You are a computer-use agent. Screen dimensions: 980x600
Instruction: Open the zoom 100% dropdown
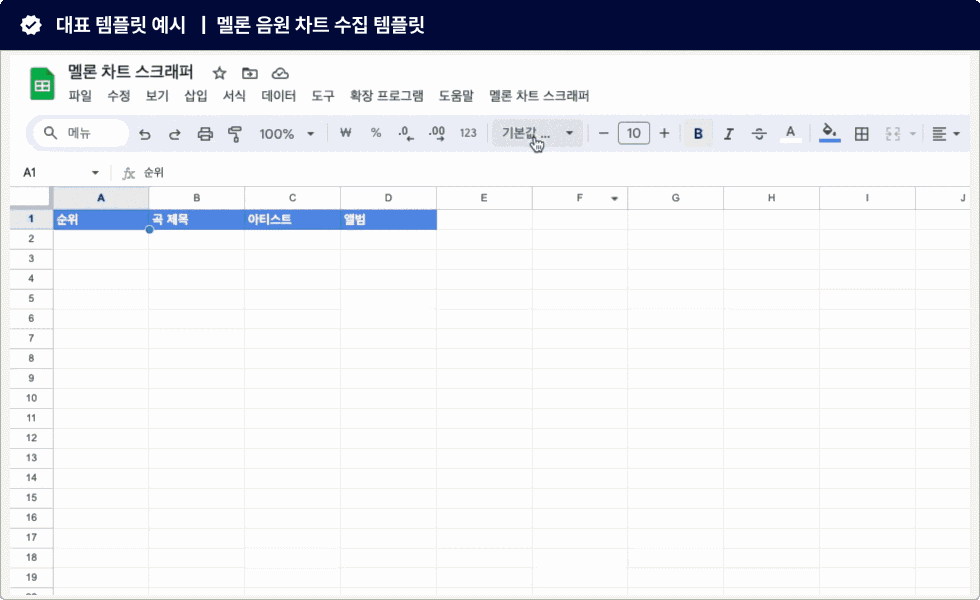[286, 134]
